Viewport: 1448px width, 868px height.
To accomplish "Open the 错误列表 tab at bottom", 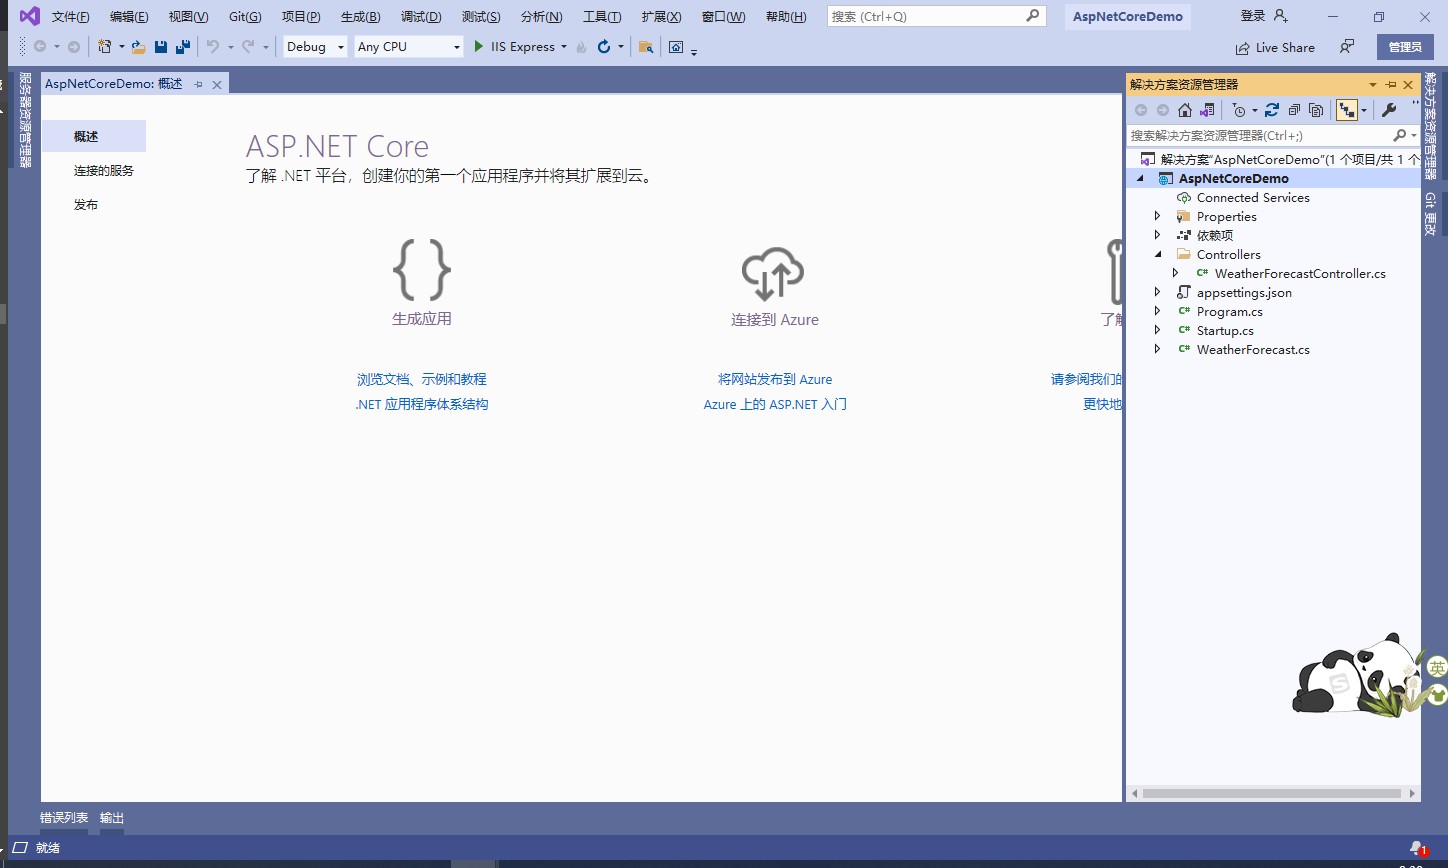I will pyautogui.click(x=64, y=818).
